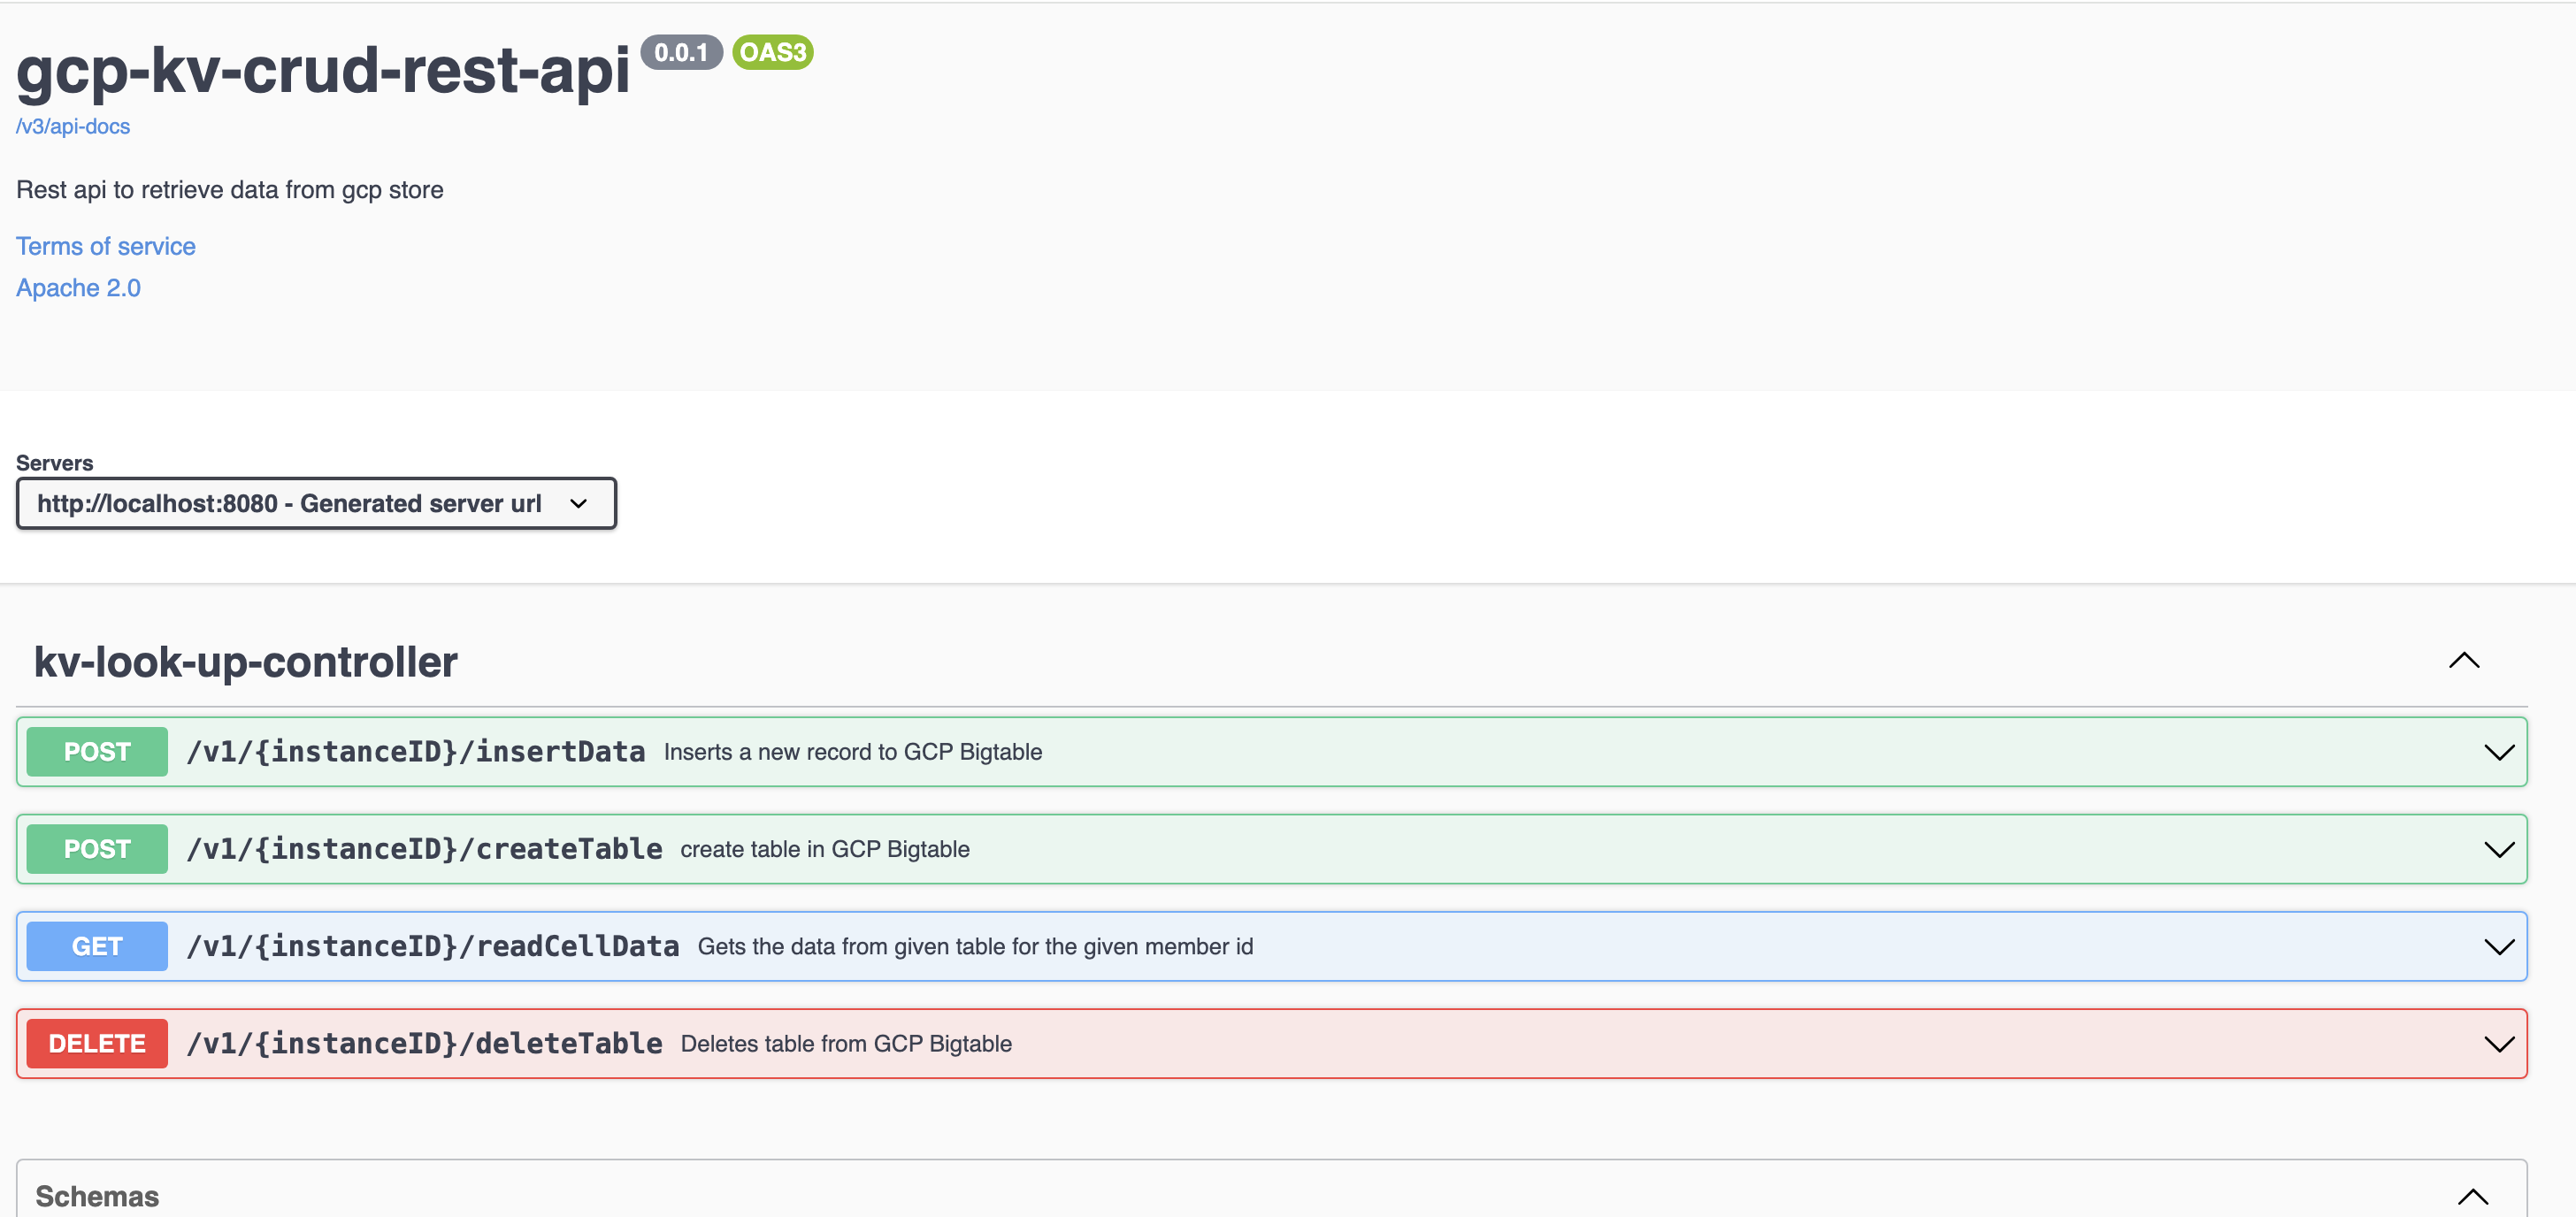2576x1217 pixels.
Task: Open the Servers dropdown for localhost:8080
Action: pos(316,503)
